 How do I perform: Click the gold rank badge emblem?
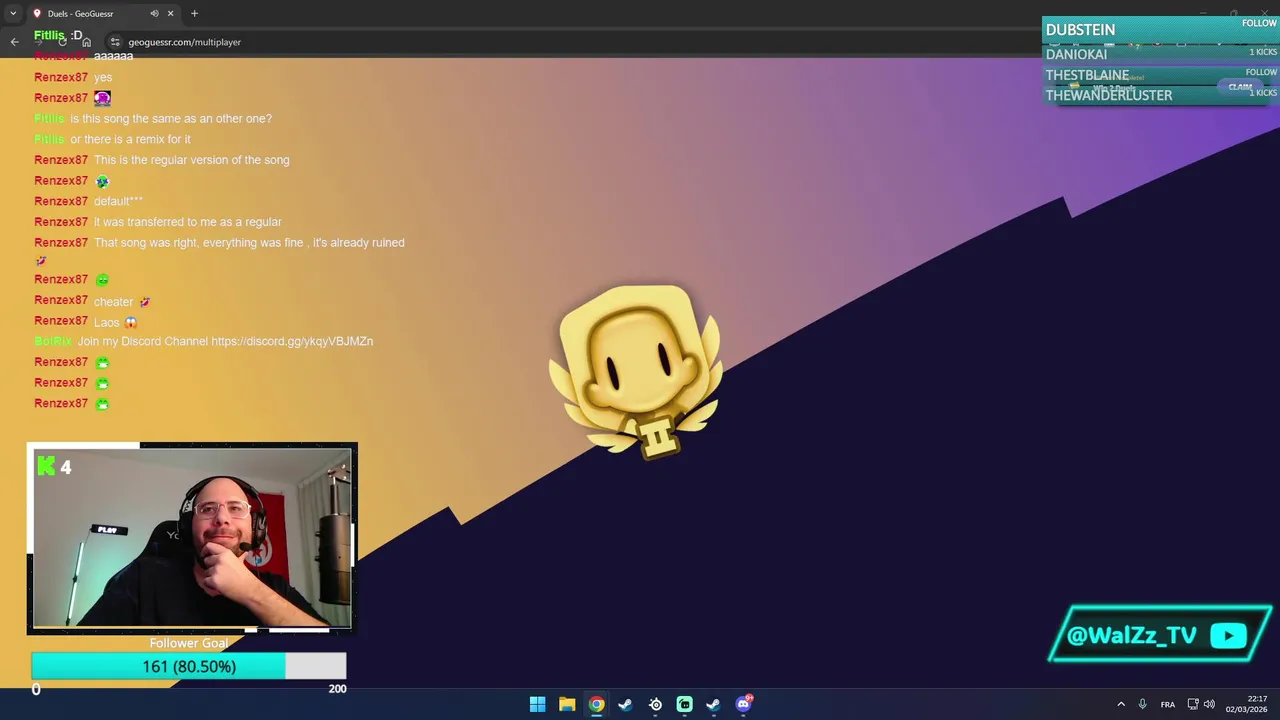[636, 372]
